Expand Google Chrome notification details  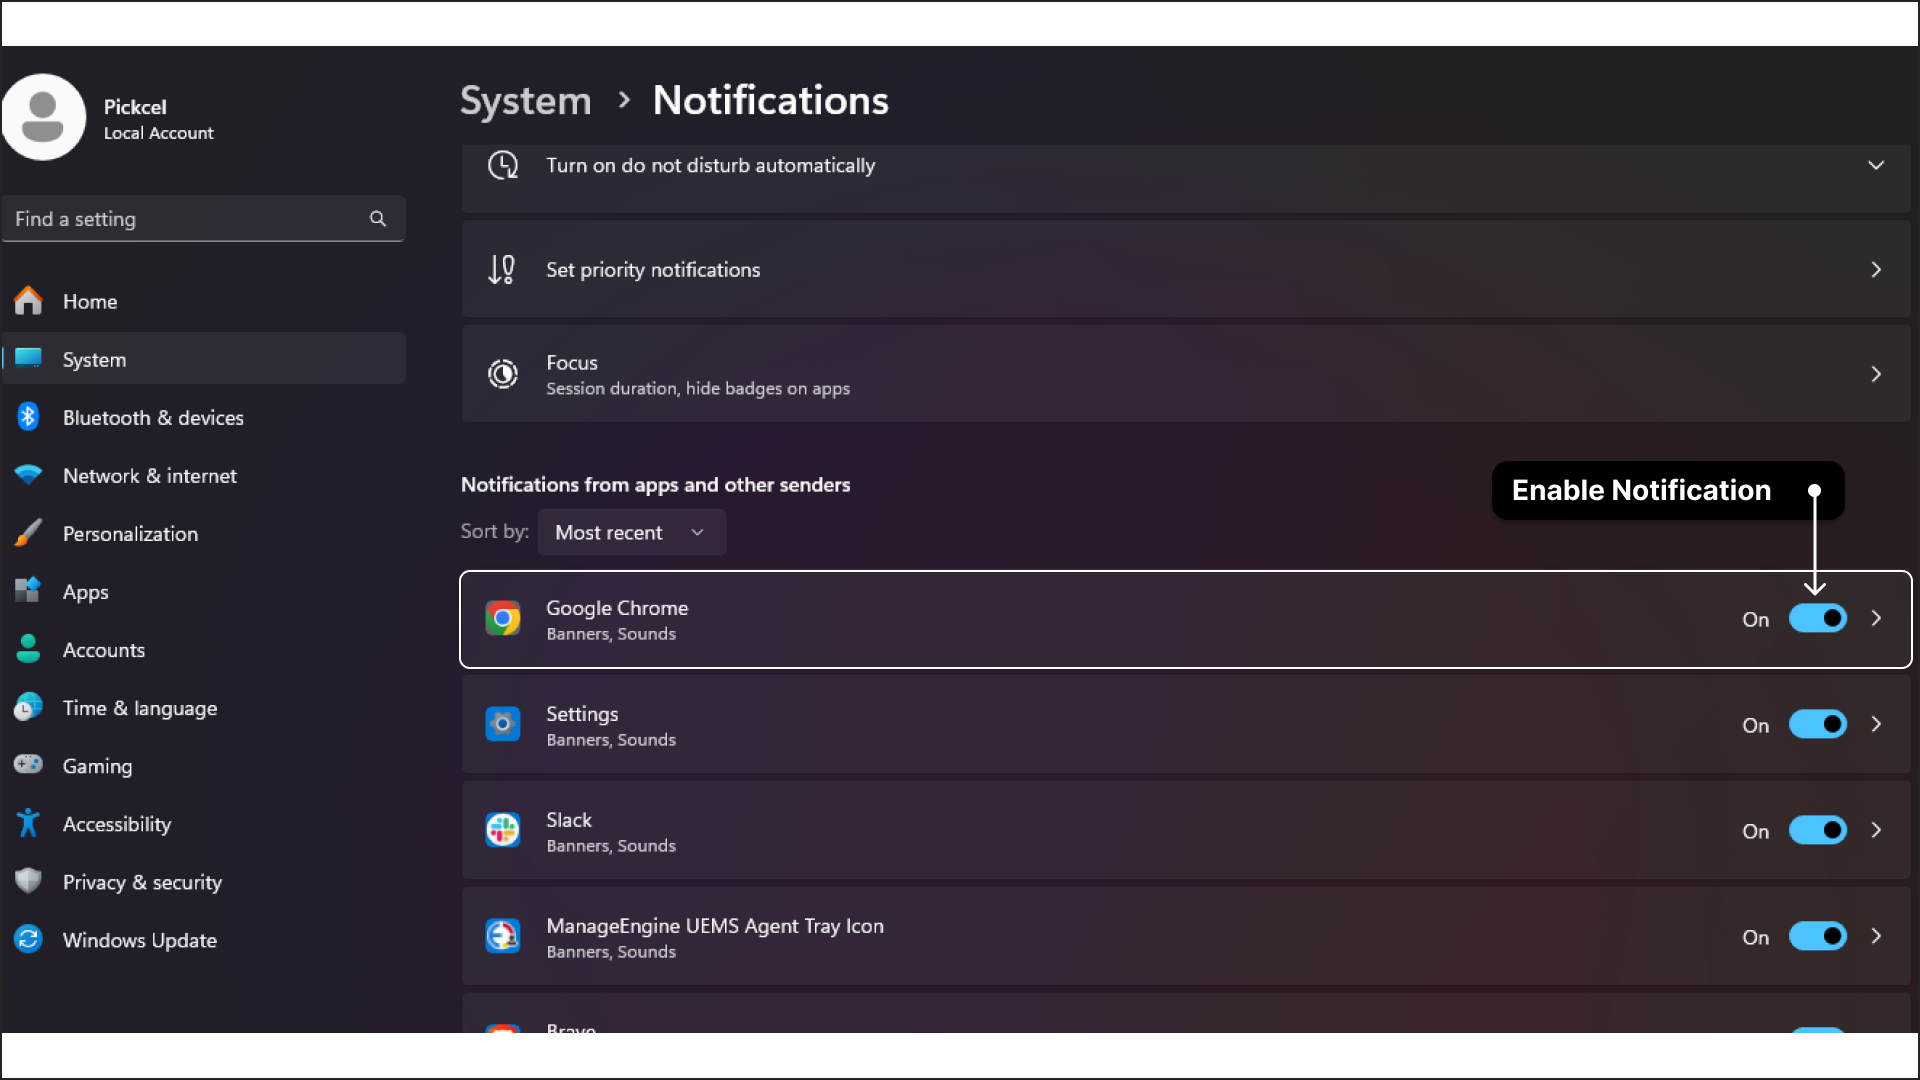pos(1876,618)
